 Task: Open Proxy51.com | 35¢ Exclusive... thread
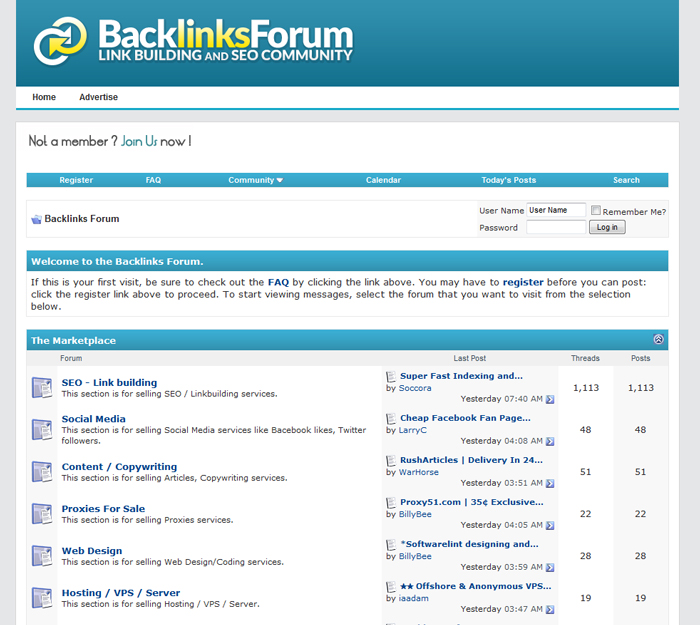(472, 502)
